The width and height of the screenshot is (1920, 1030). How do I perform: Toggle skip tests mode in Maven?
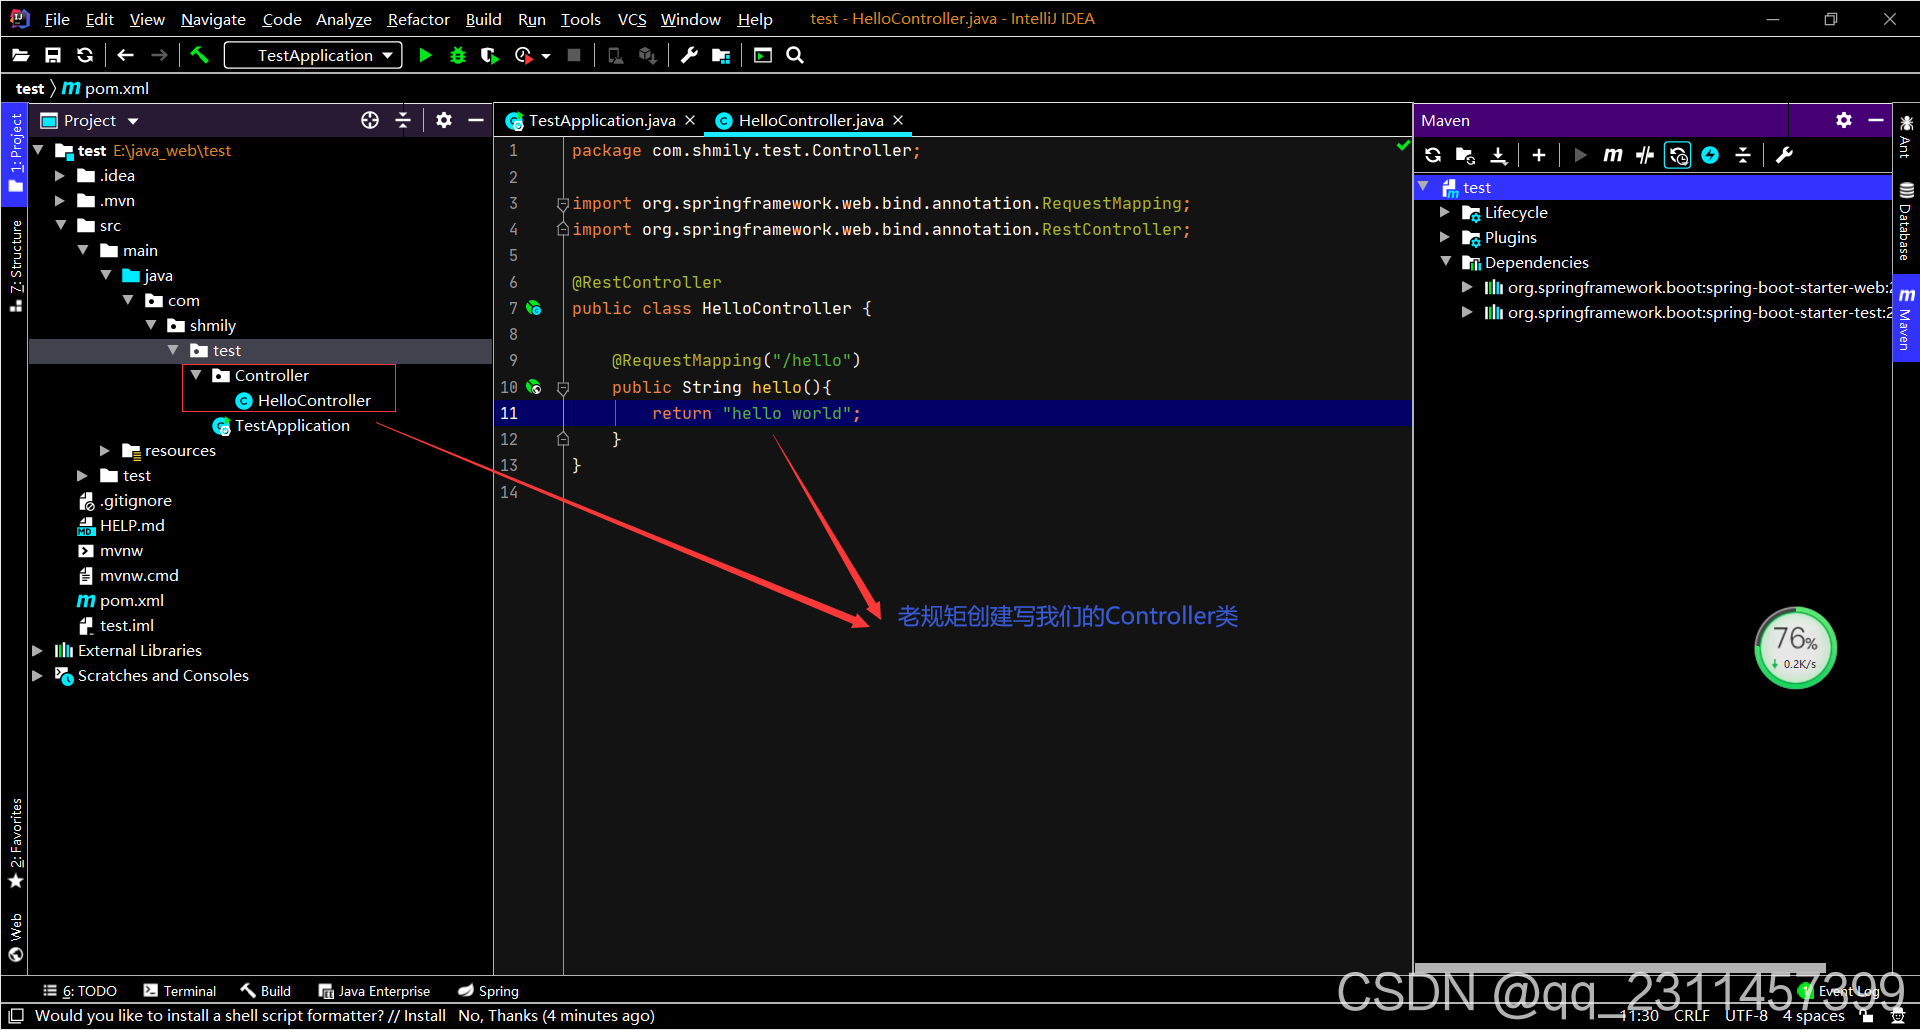pos(1710,155)
